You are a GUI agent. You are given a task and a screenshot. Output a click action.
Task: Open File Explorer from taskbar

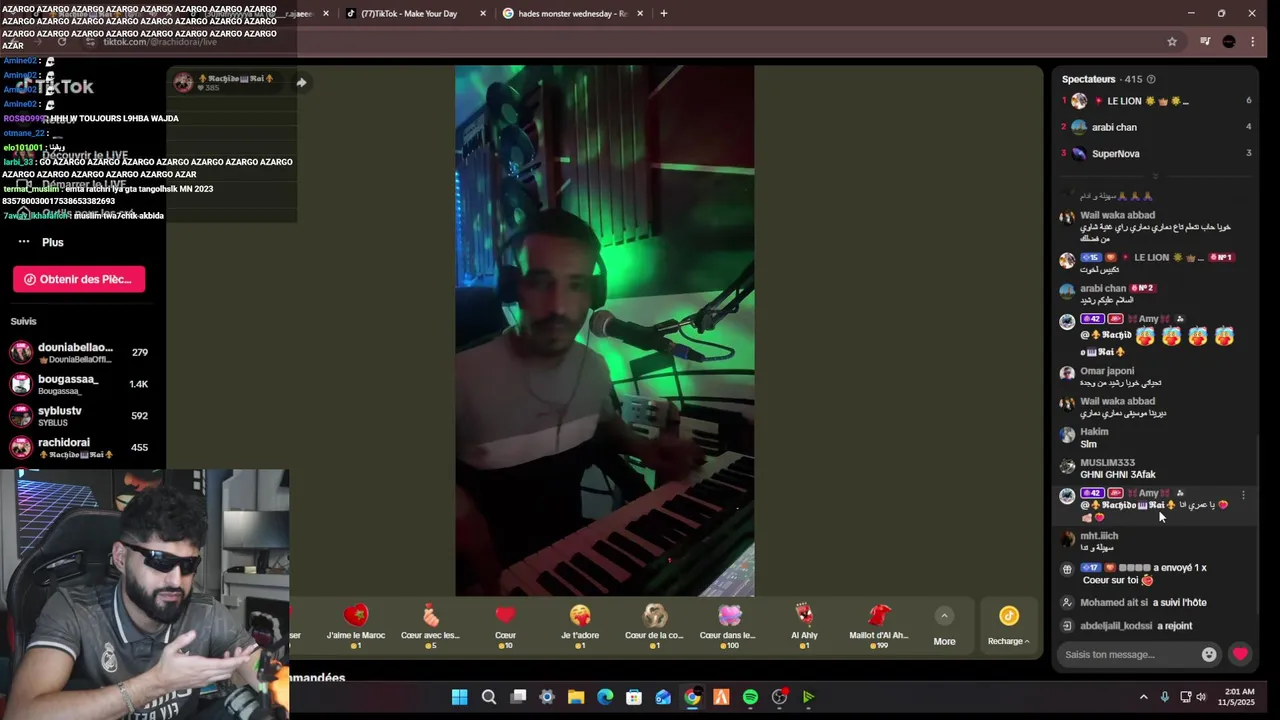tap(576, 697)
